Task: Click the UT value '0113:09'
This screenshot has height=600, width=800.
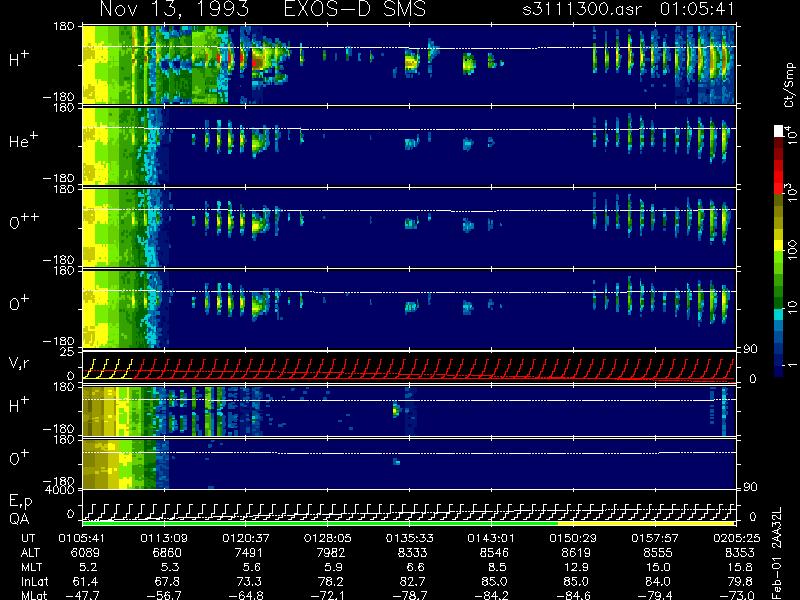Action: tap(164, 538)
